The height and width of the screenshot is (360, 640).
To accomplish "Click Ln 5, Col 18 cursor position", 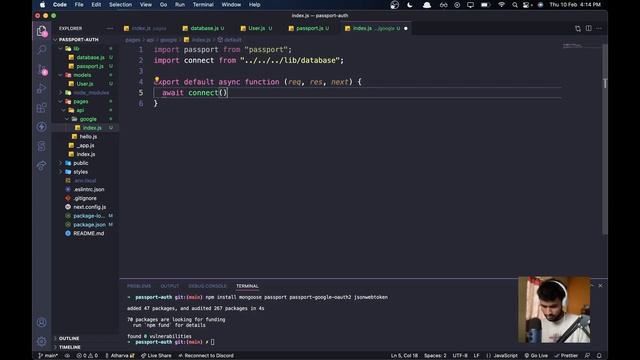I will point(404,356).
